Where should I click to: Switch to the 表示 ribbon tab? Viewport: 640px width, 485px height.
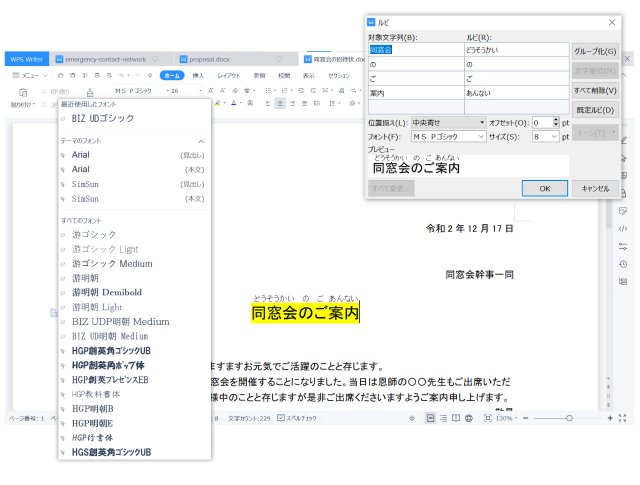pos(309,76)
